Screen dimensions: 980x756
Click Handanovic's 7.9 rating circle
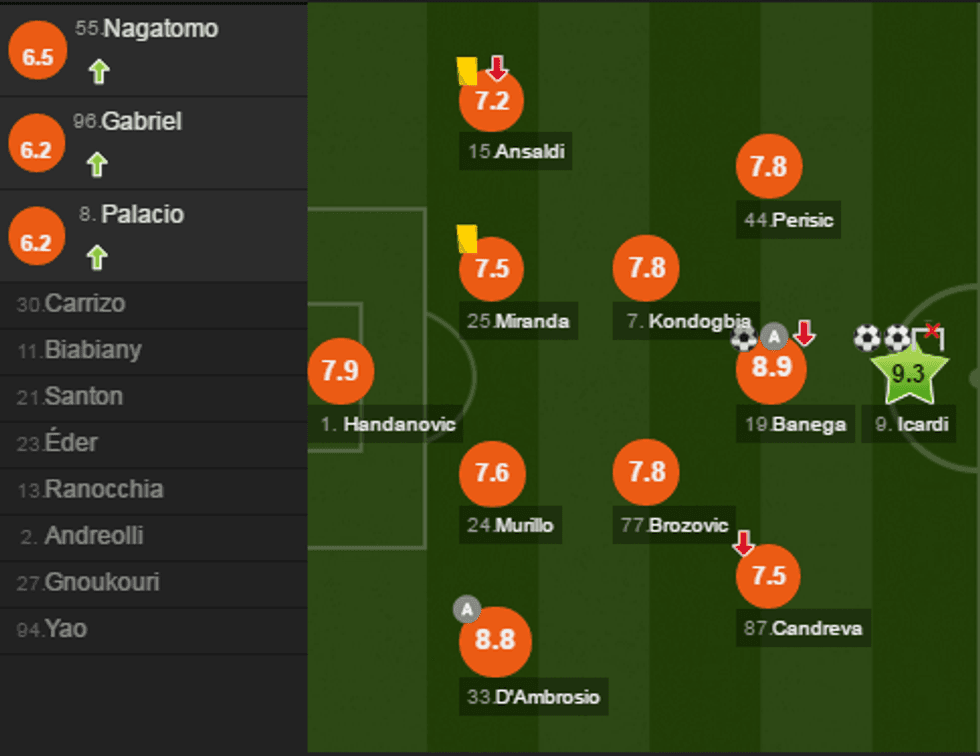point(340,371)
